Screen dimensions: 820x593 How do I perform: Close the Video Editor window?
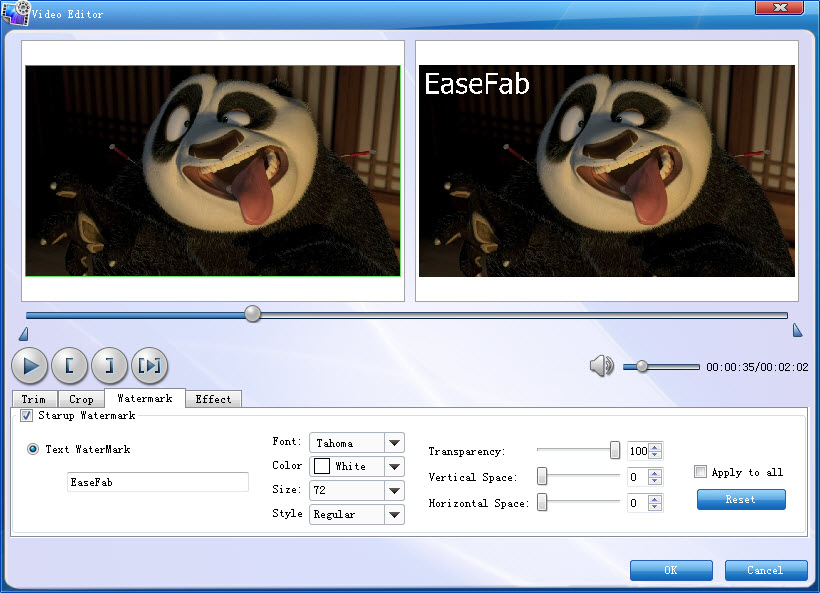pyautogui.click(x=780, y=7)
